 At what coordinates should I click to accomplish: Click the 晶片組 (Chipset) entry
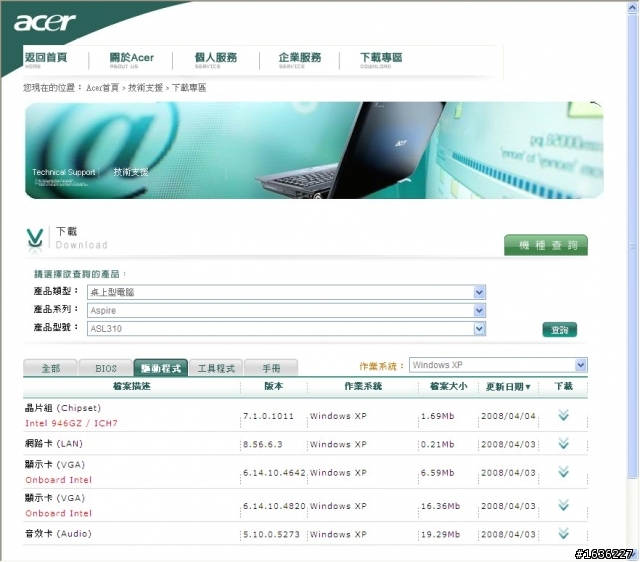tap(63, 408)
